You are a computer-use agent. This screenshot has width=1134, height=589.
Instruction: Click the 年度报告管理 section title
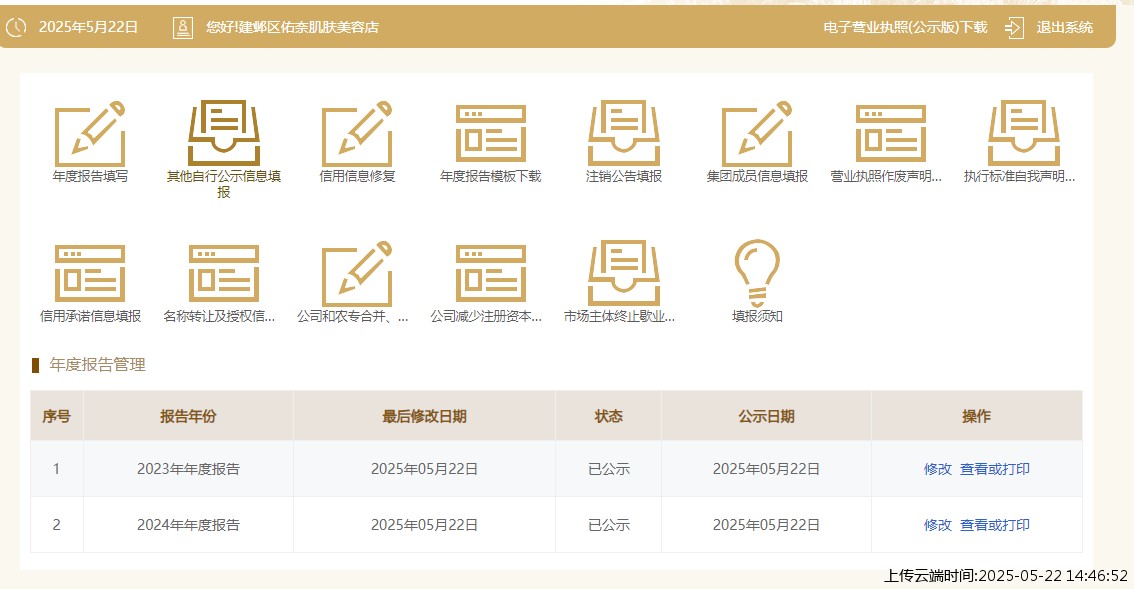(98, 365)
